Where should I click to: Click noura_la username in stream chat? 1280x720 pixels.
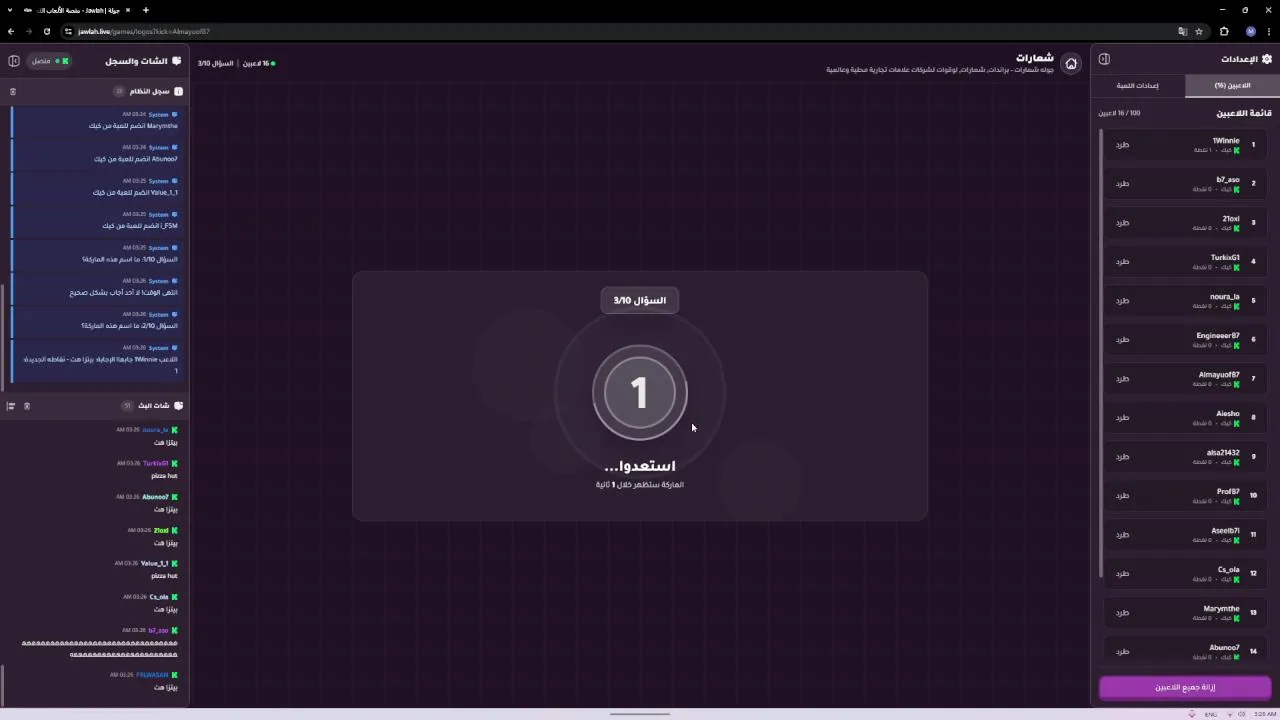pyautogui.click(x=156, y=430)
